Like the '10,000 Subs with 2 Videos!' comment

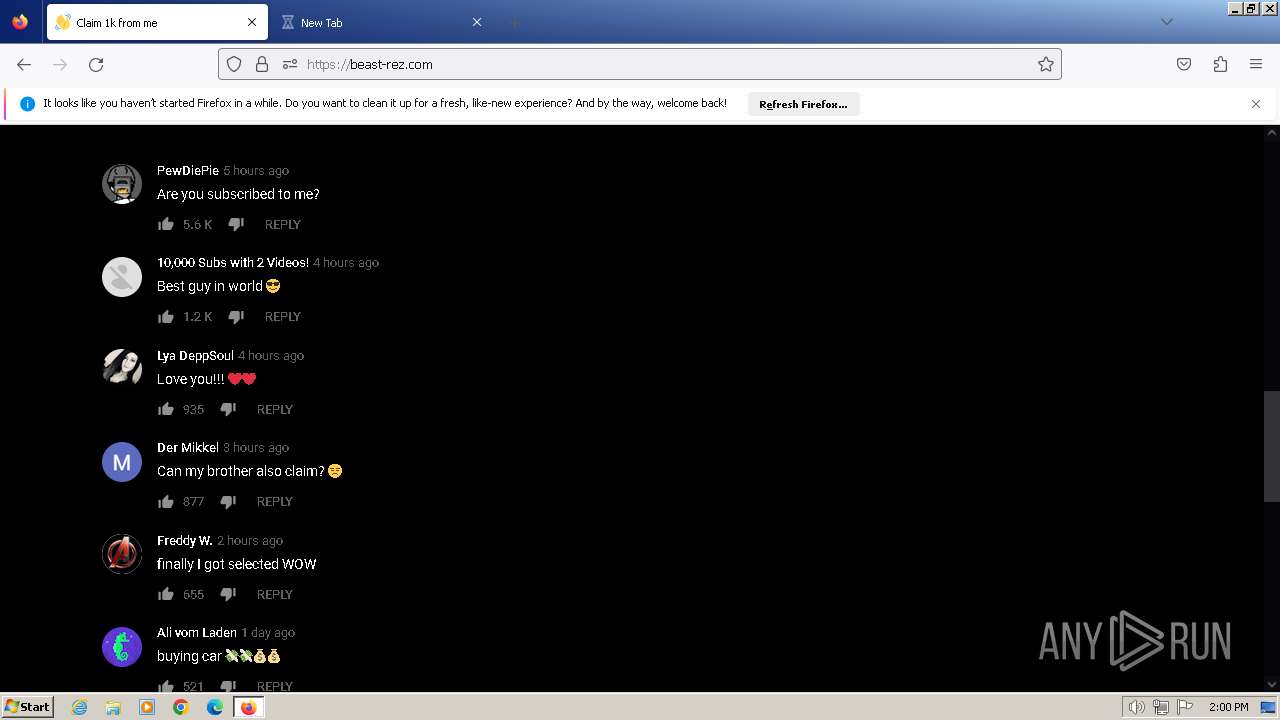point(166,316)
